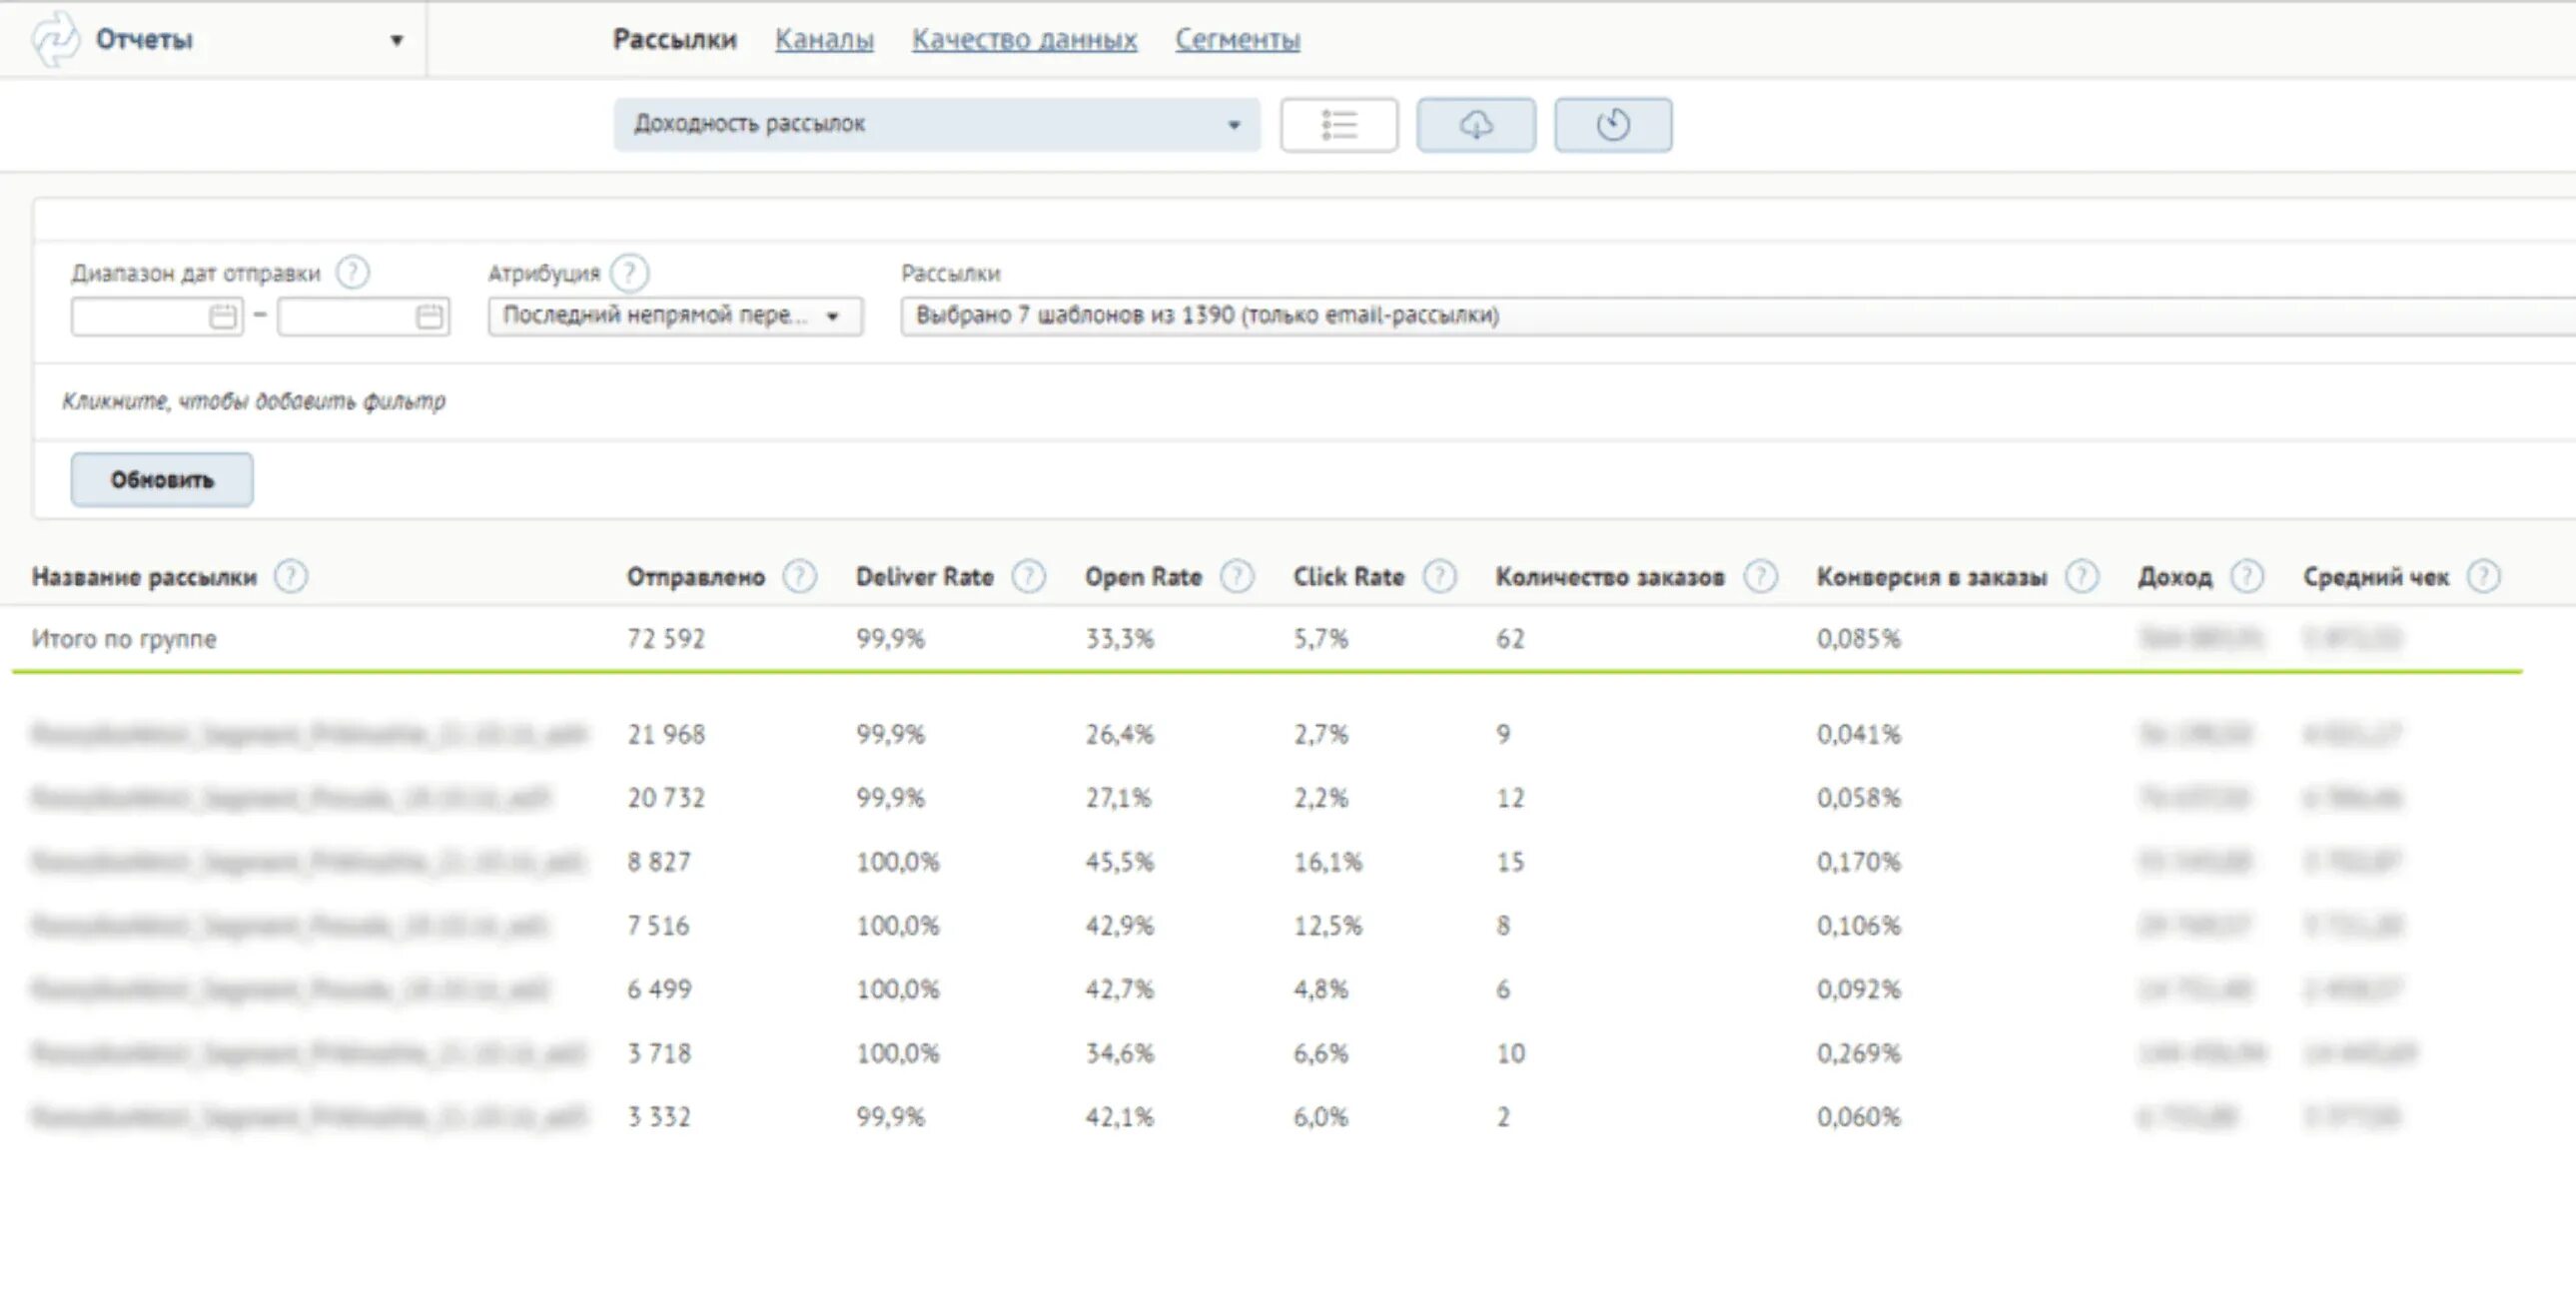Click the clock history icon button
2576x1310 pixels.
click(x=1612, y=125)
